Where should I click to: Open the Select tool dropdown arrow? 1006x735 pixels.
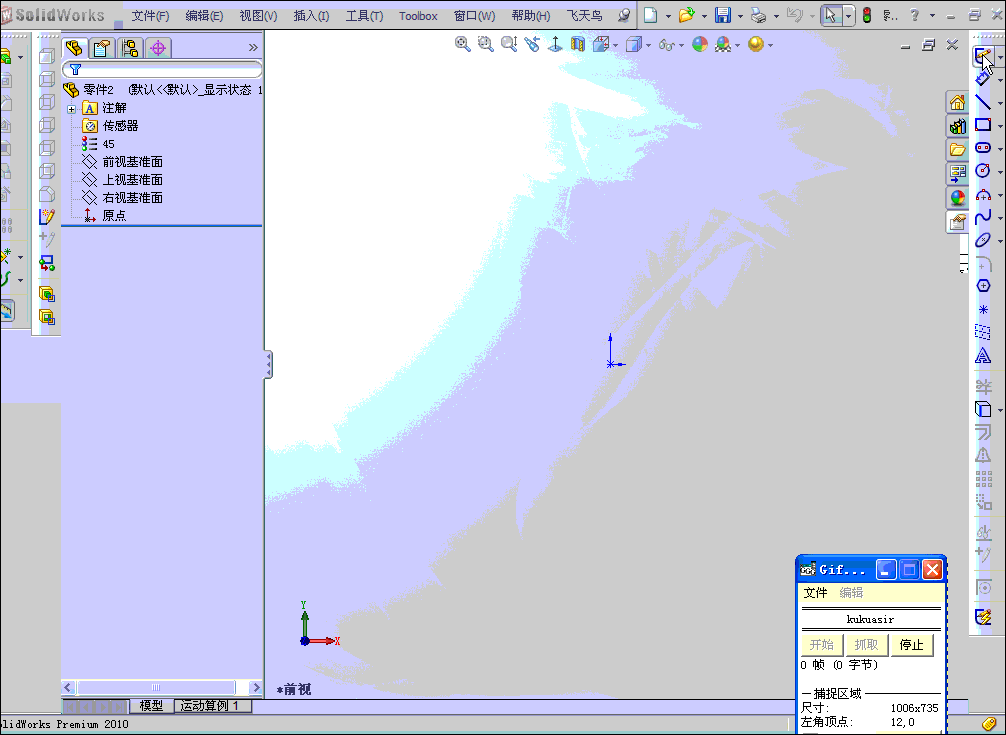(x=849, y=15)
